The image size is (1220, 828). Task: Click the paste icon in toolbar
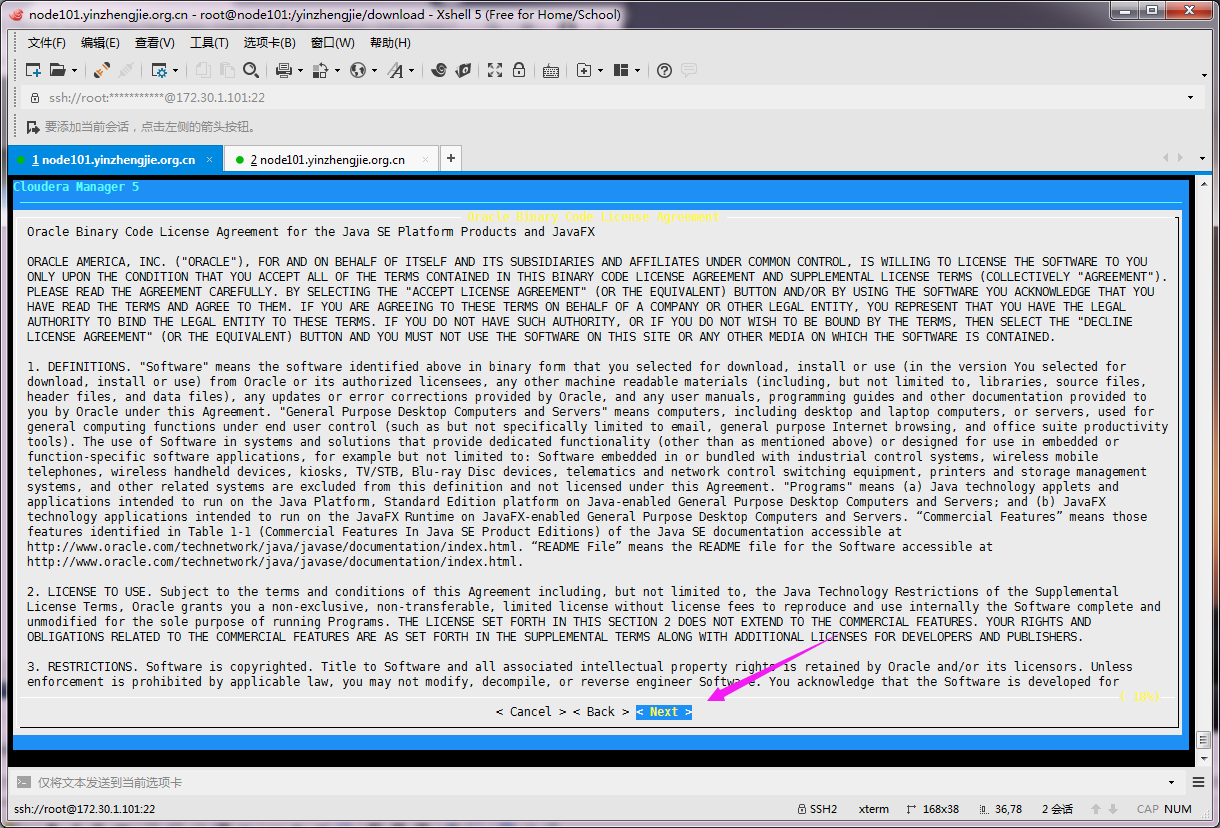(x=227, y=70)
